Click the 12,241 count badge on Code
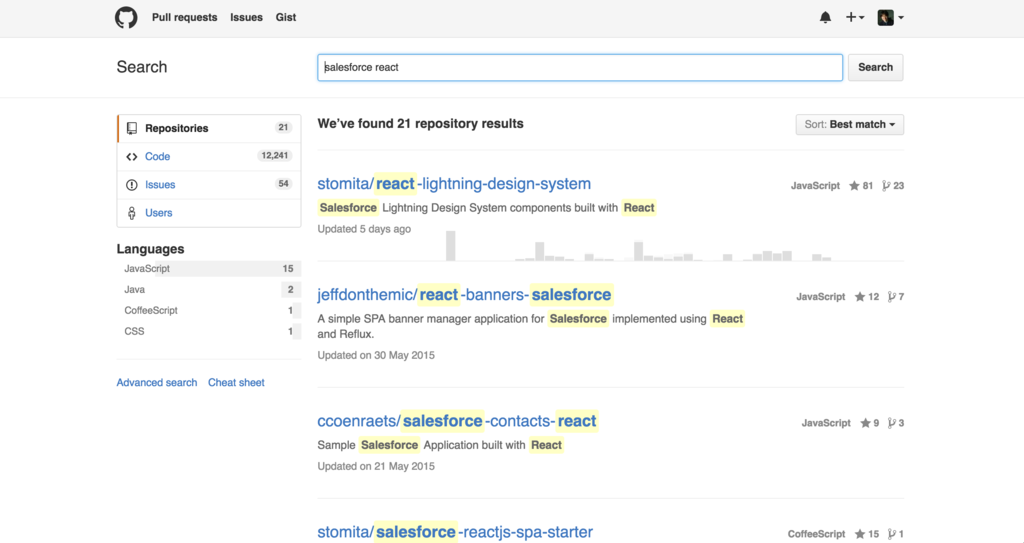 click(x=274, y=156)
